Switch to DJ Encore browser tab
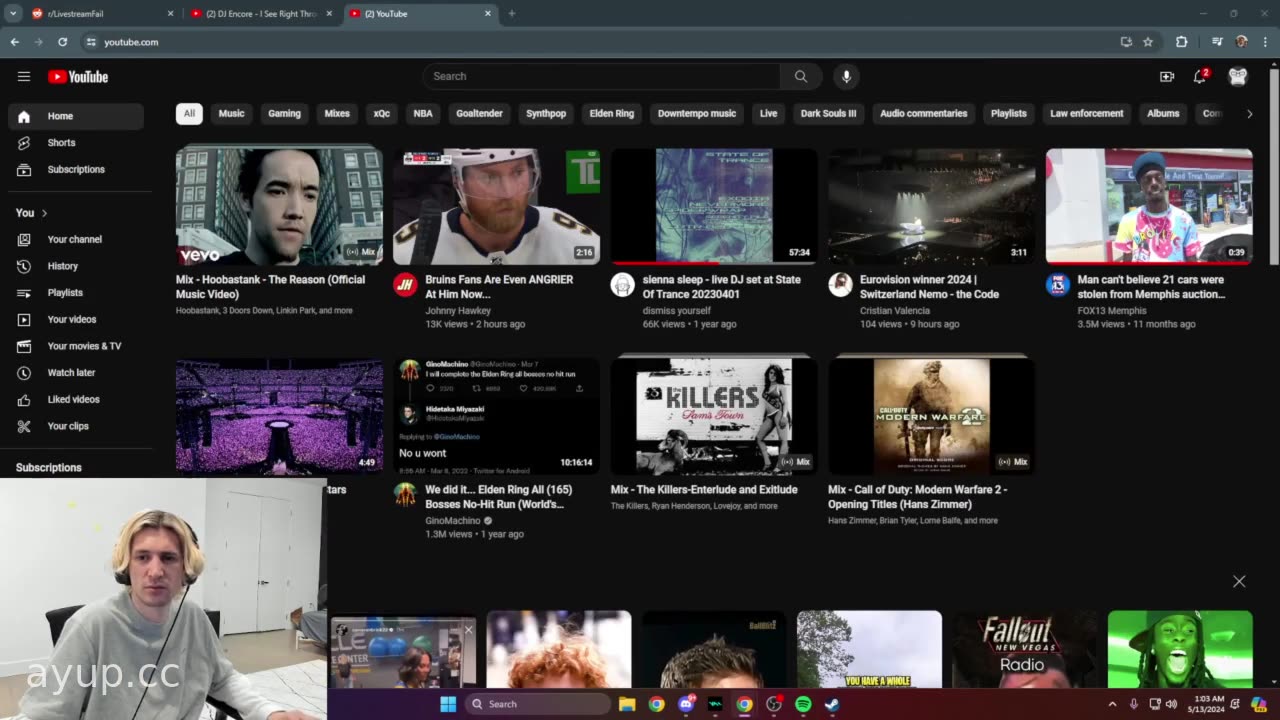This screenshot has width=1280, height=720. point(260,14)
